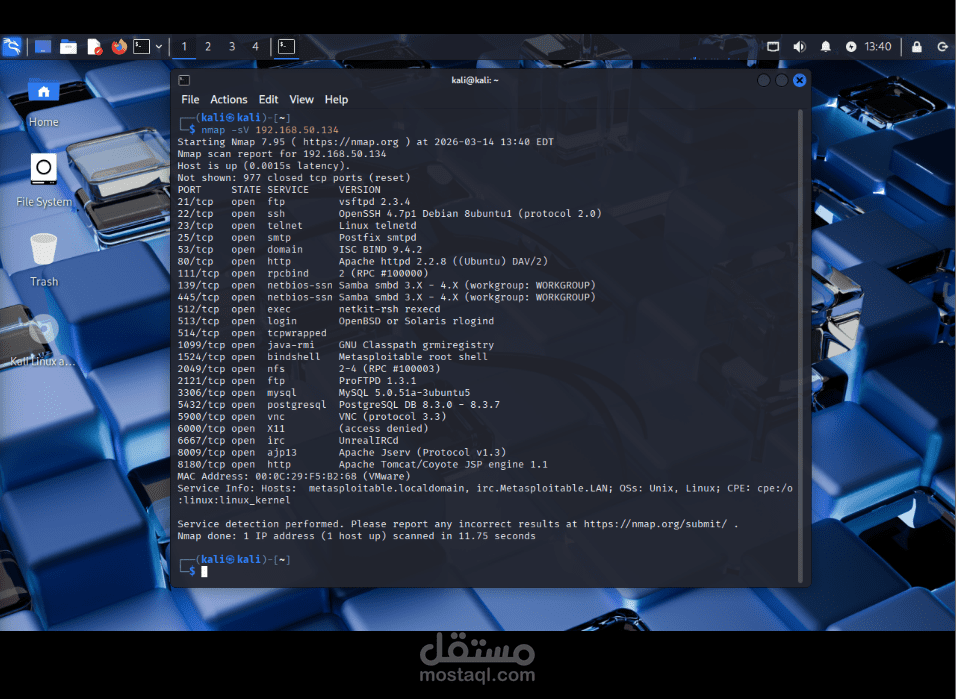Click PostgreSQL DB 8.3.0 - 8.3.7 text
The height and width of the screenshot is (699, 956).
coord(419,405)
